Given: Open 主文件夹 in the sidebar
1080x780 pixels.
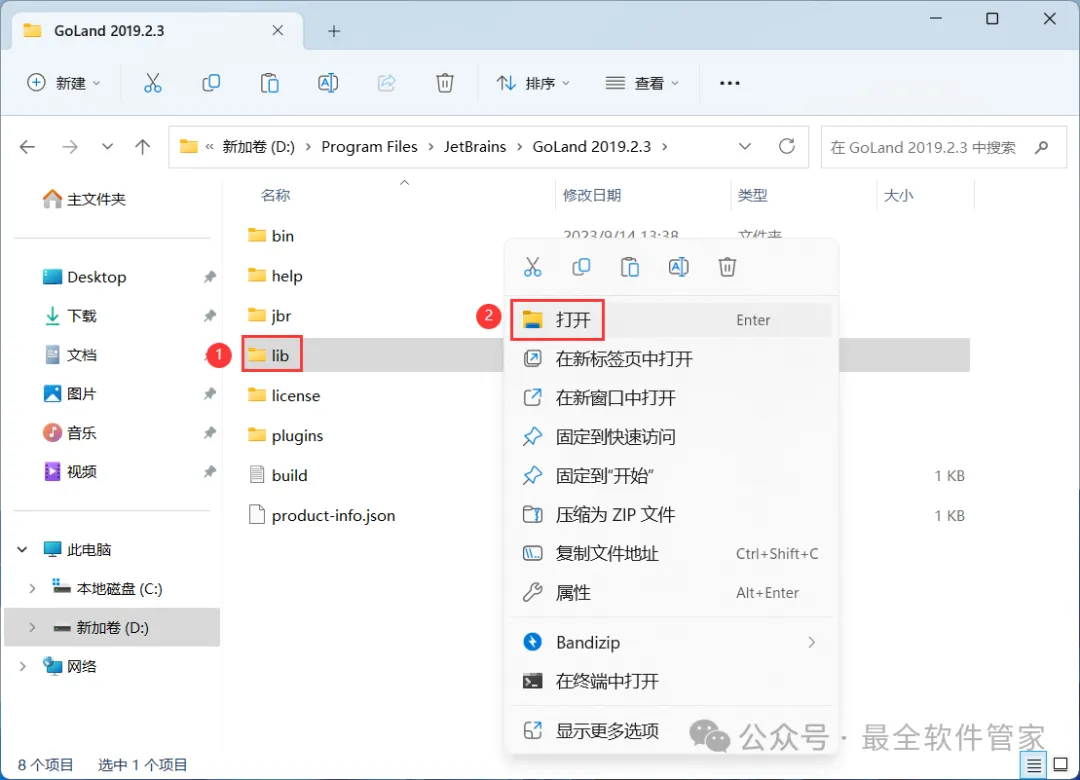Looking at the screenshot, I should pos(83,199).
